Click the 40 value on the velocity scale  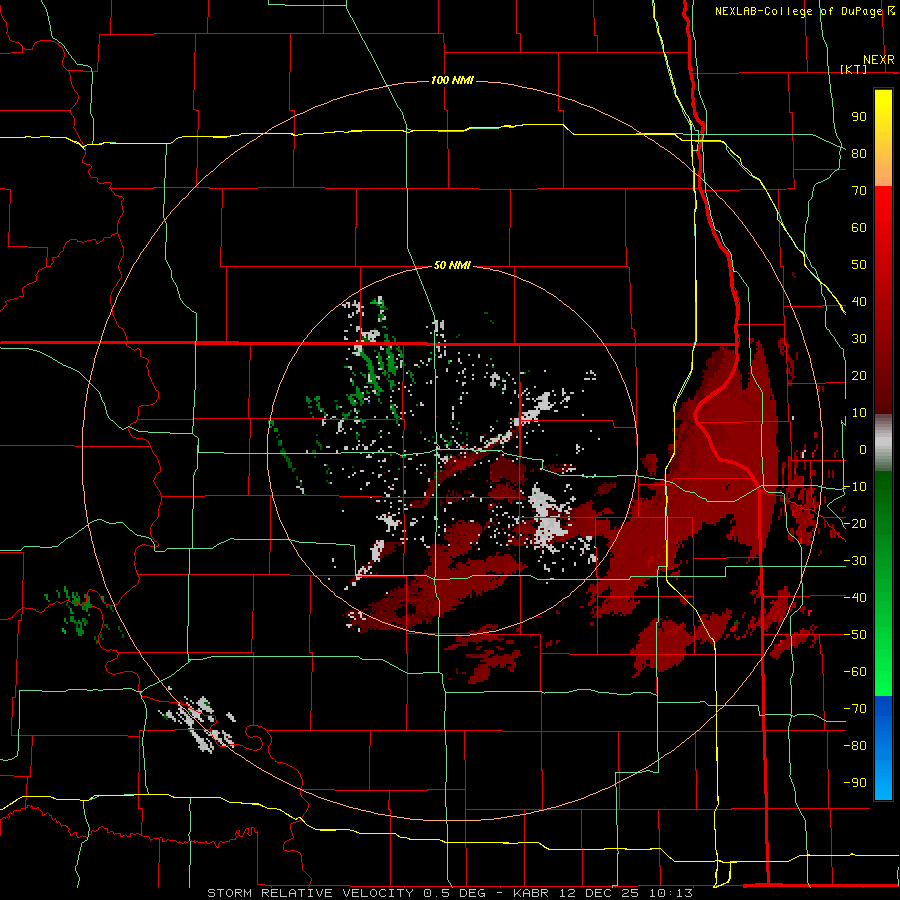[x=859, y=302]
